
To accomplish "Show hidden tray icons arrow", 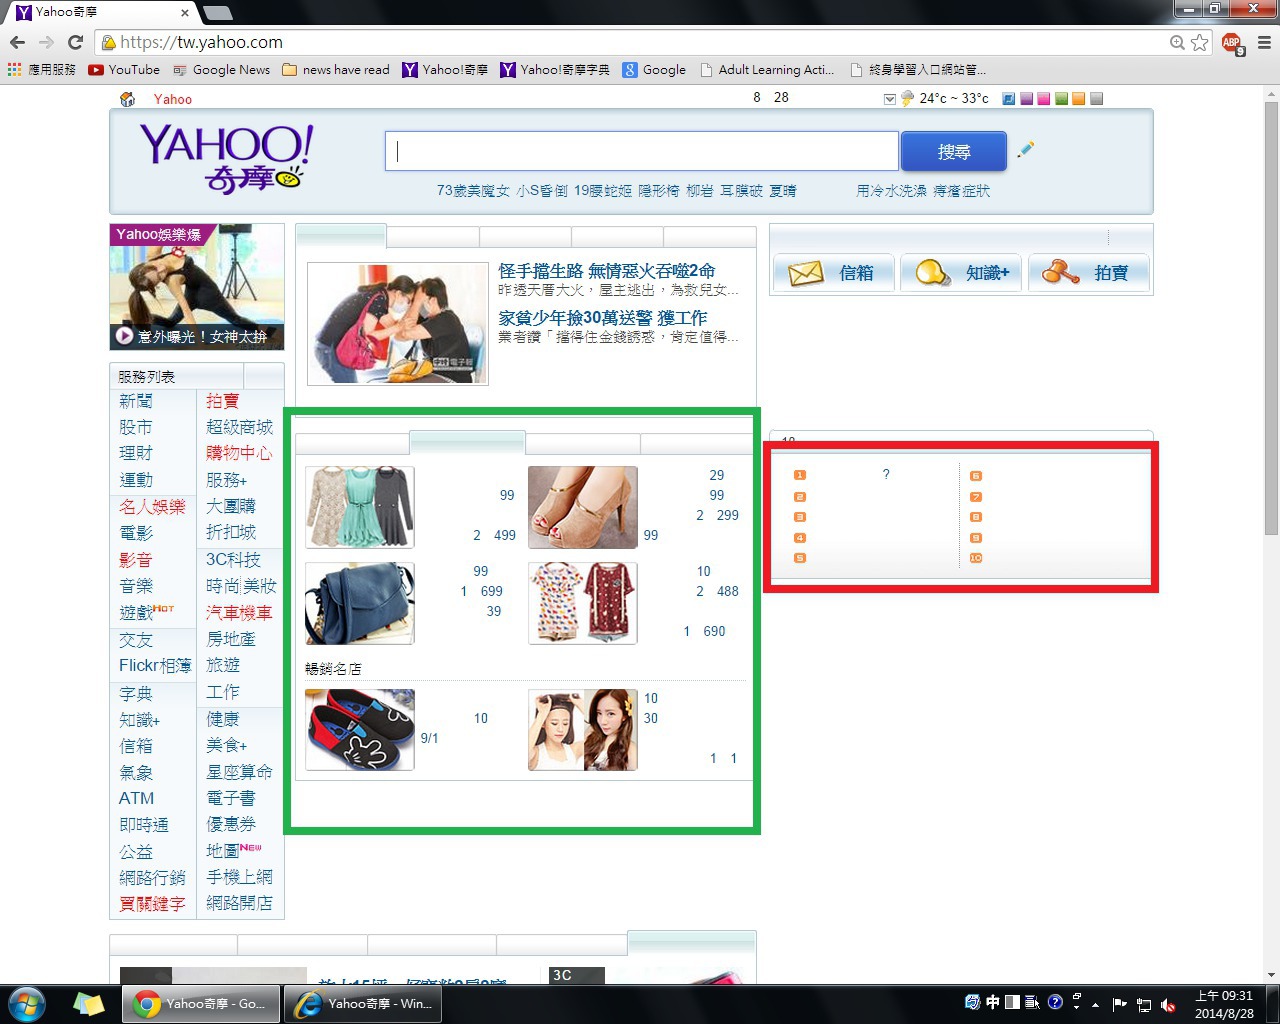I will tap(1096, 1005).
